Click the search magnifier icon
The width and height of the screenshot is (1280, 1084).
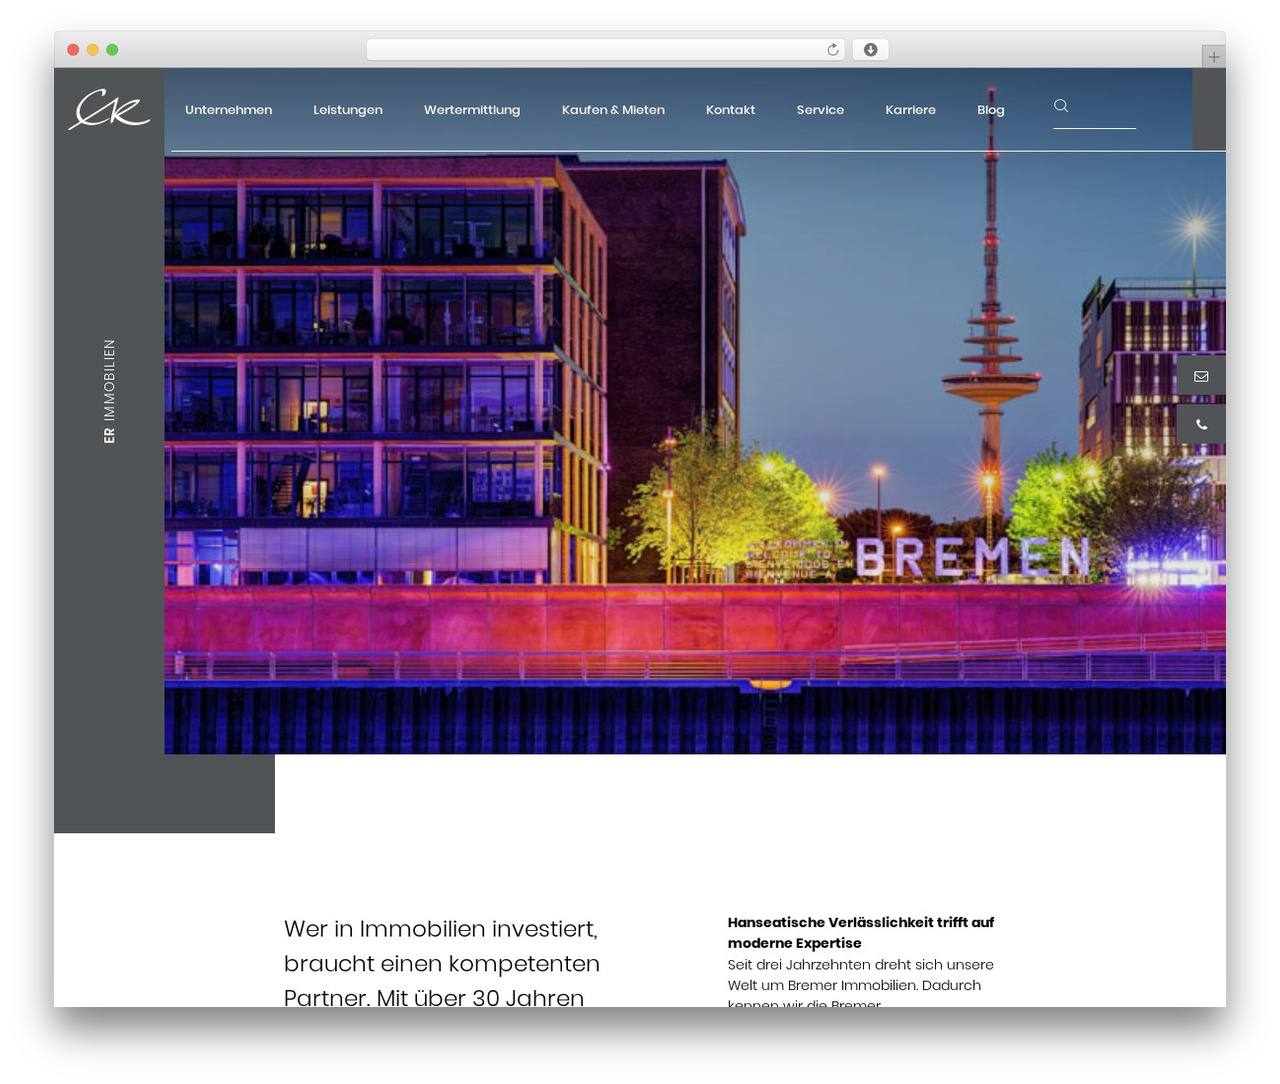coord(1061,105)
